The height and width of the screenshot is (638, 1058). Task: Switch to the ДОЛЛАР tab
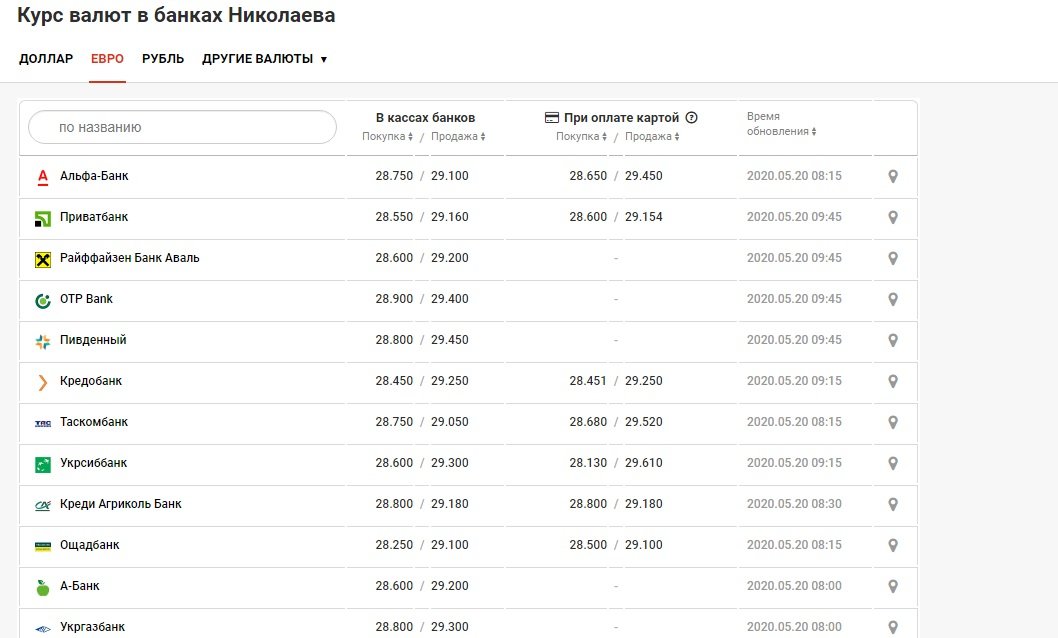[46, 59]
